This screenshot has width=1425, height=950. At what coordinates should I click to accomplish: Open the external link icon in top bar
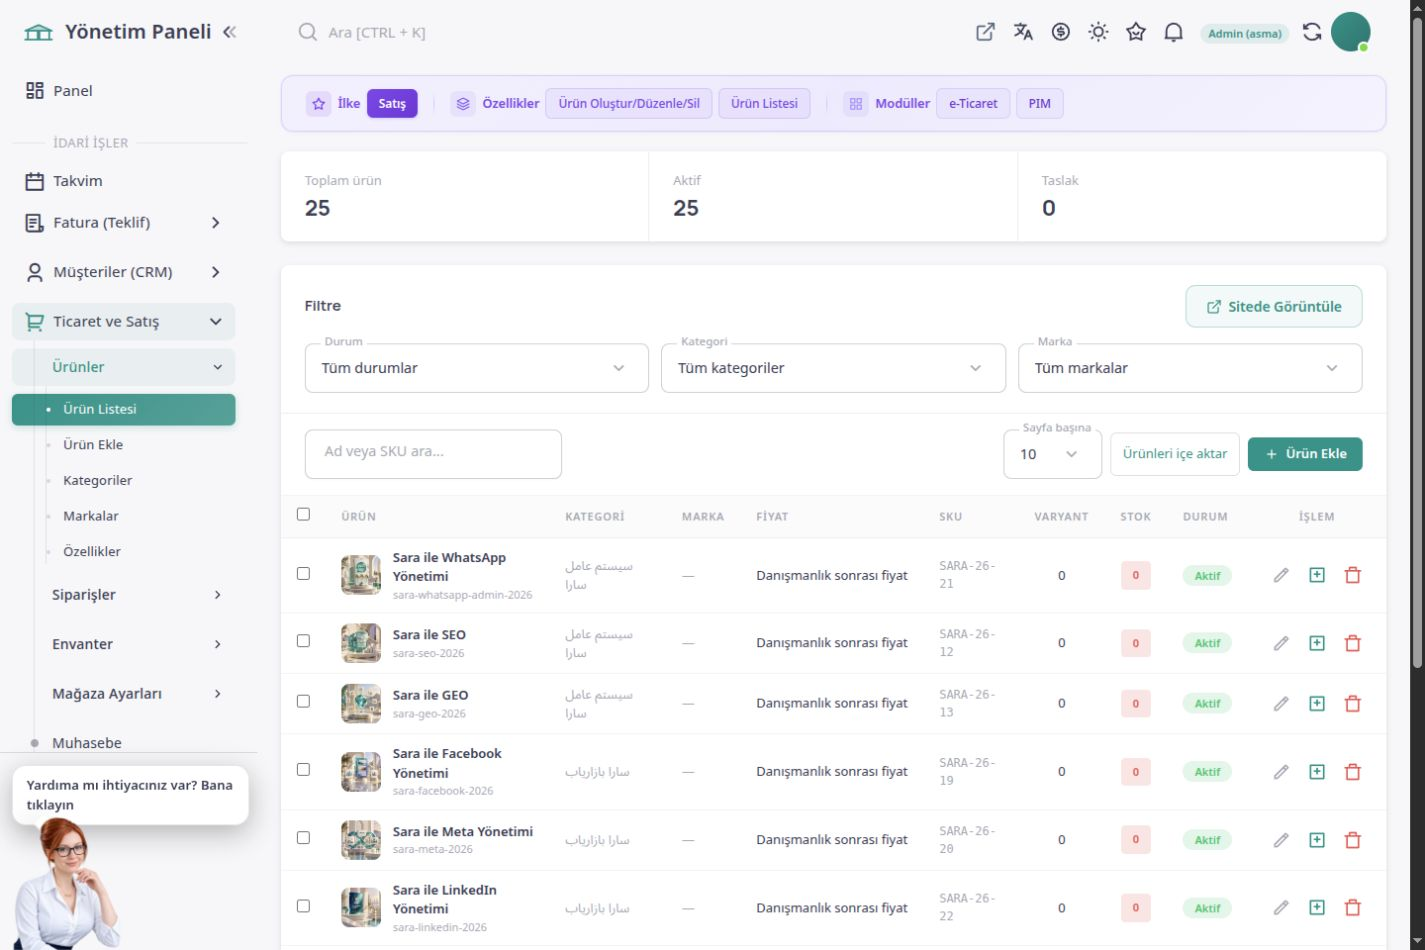[985, 32]
